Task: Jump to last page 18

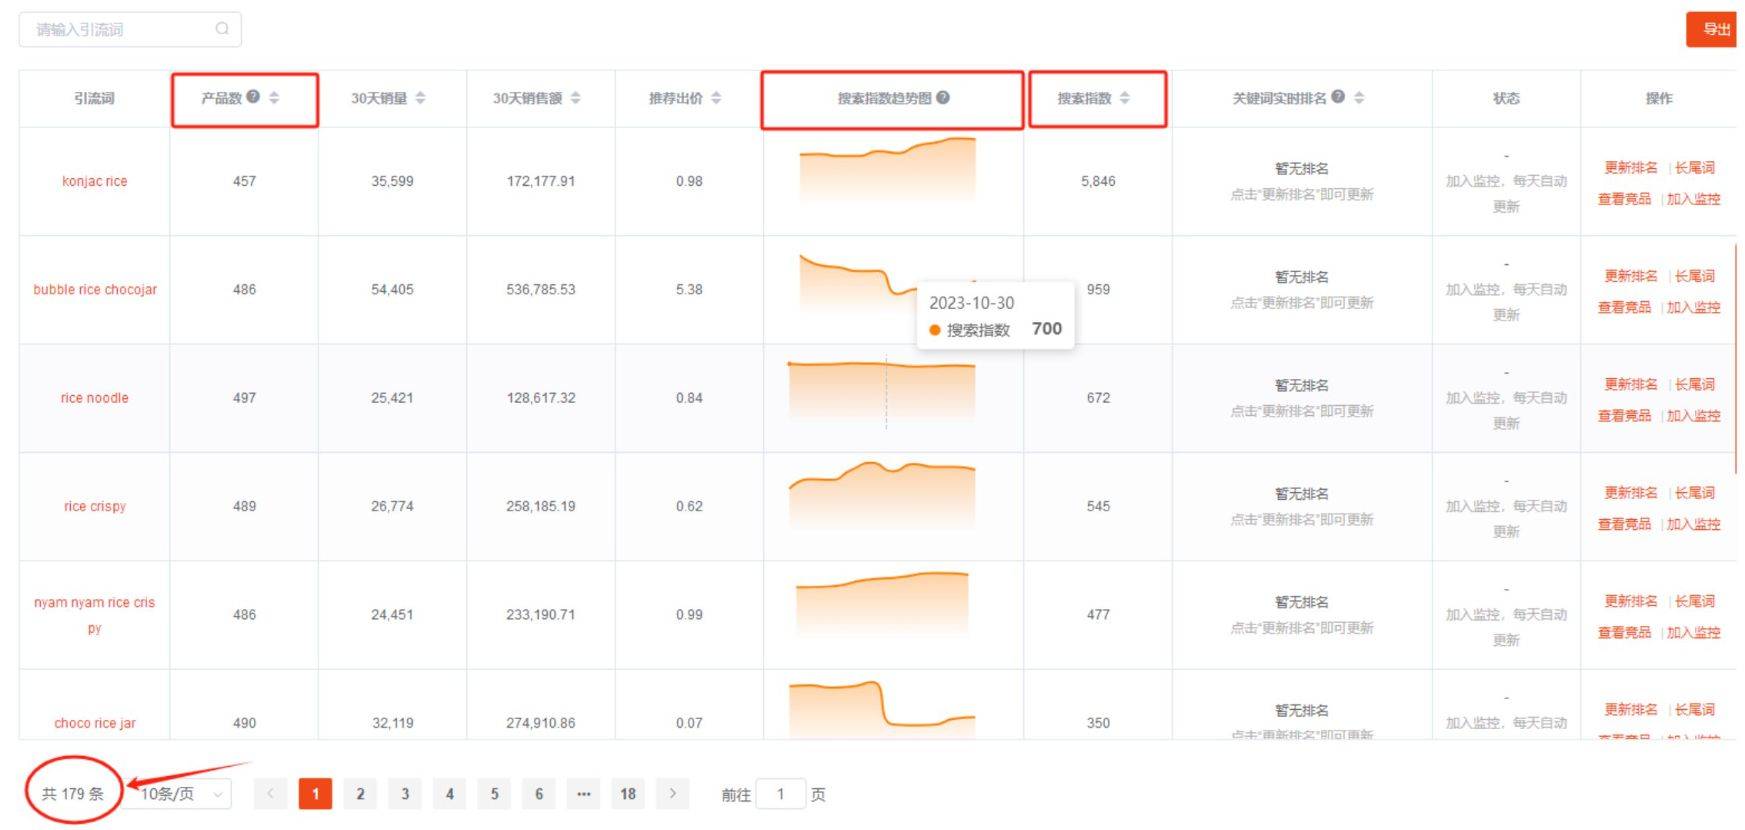Action: click(628, 794)
